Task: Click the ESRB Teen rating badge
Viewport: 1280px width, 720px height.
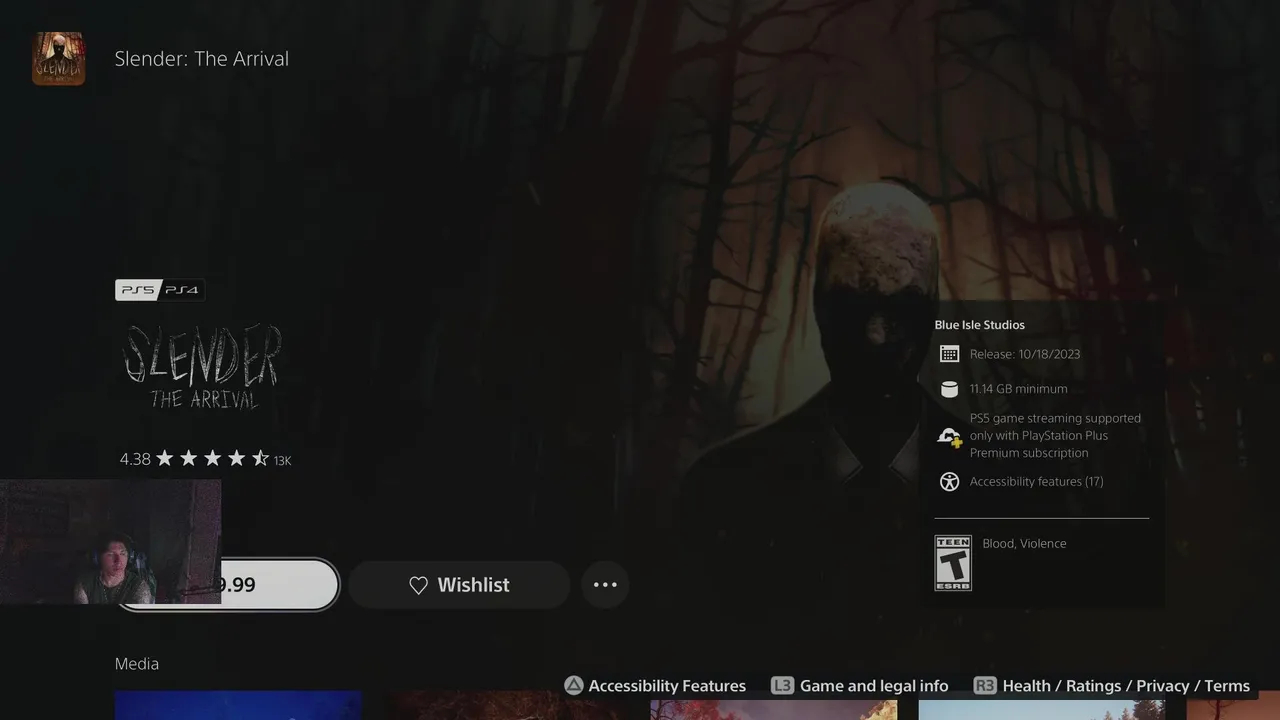Action: tap(953, 563)
